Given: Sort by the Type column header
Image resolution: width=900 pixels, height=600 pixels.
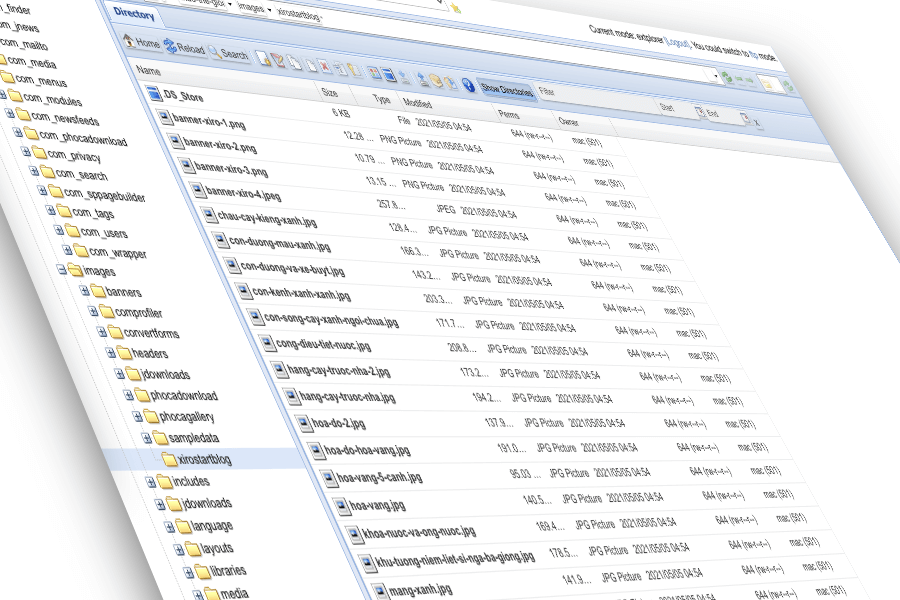Looking at the screenshot, I should click(x=381, y=99).
